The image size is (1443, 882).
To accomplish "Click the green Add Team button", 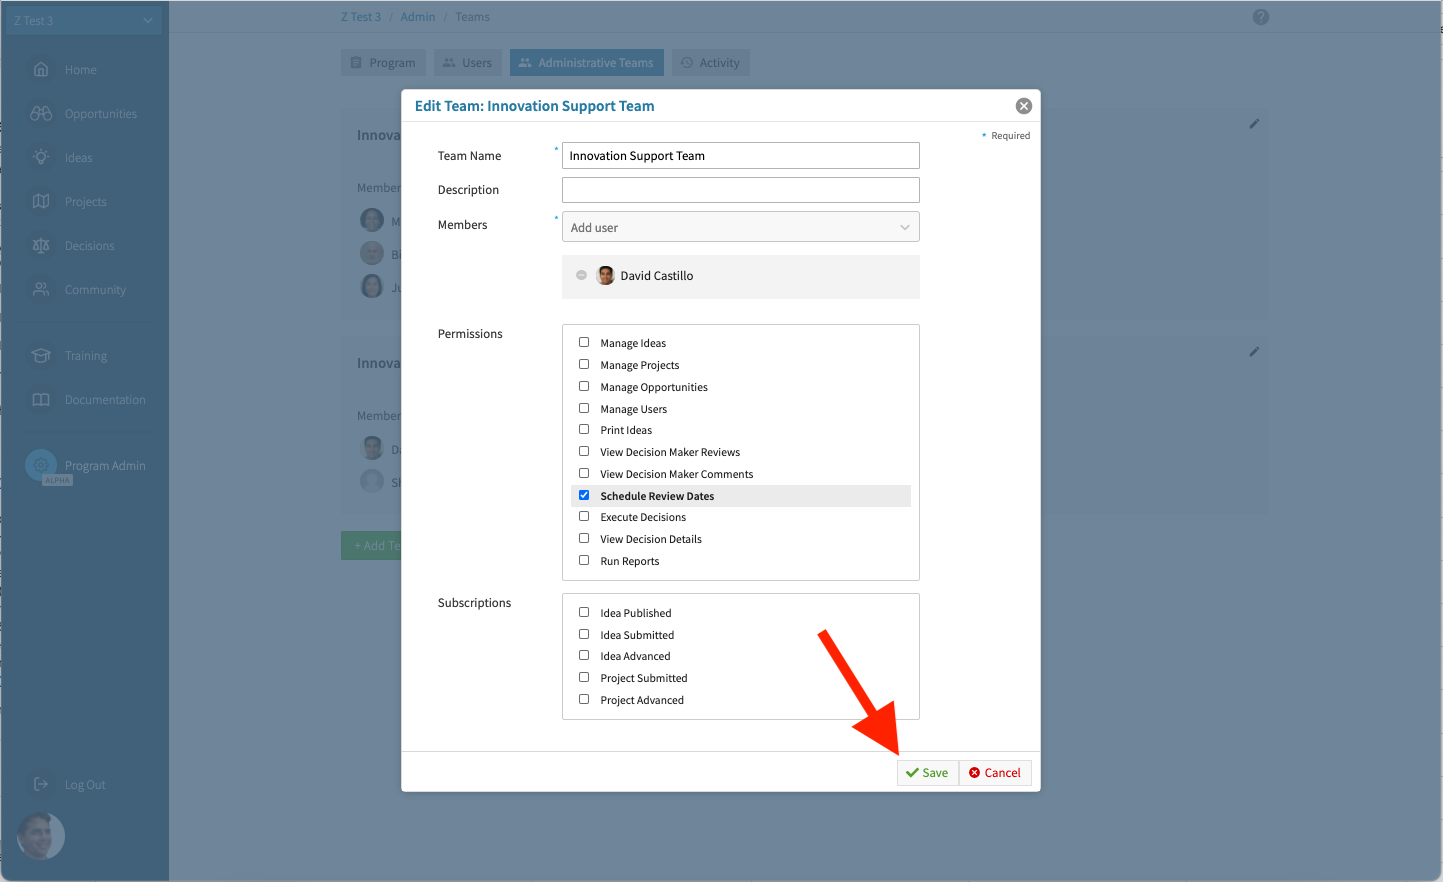I will click(371, 546).
